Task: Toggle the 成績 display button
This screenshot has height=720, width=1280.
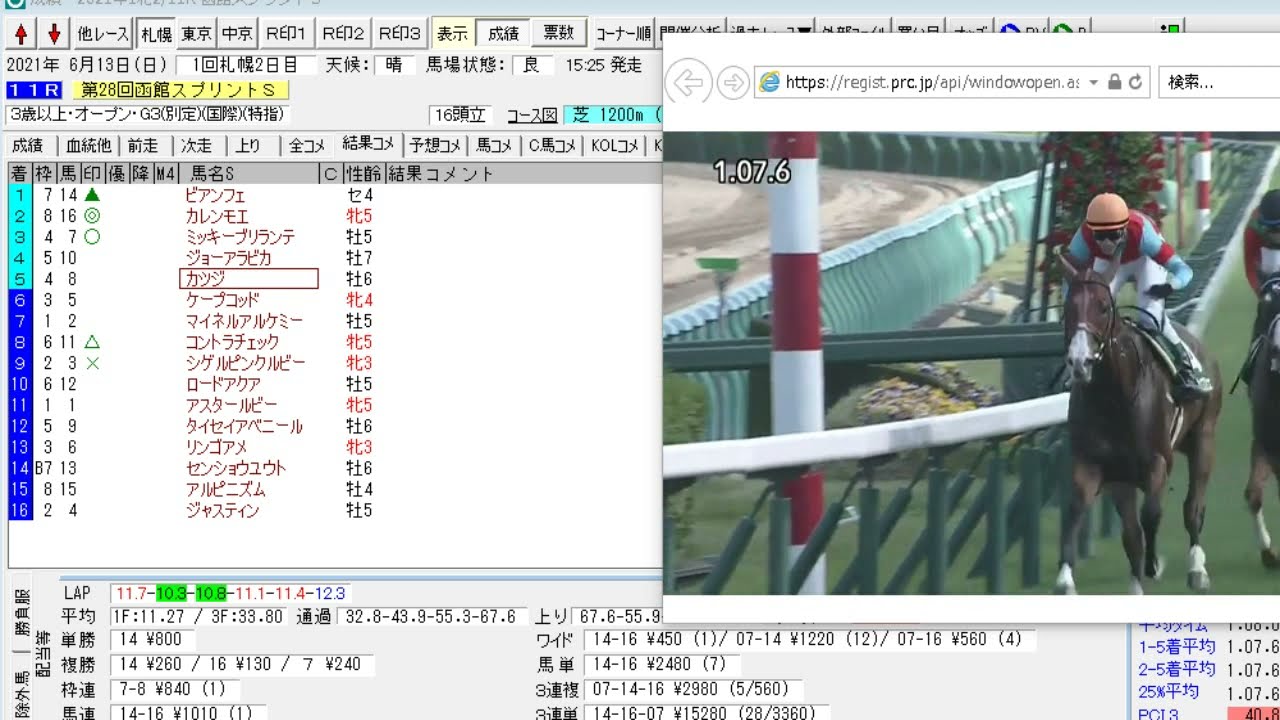Action: point(503,34)
